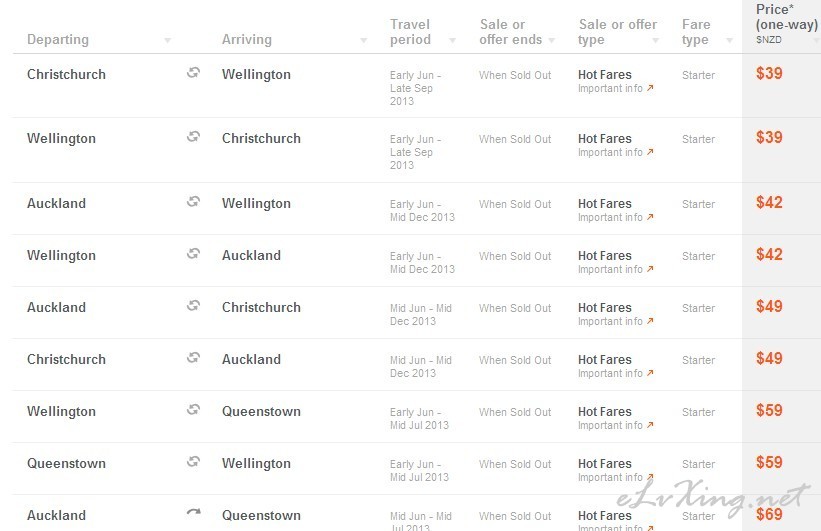Click return icon on Christchurch to Auckland row

(194, 358)
